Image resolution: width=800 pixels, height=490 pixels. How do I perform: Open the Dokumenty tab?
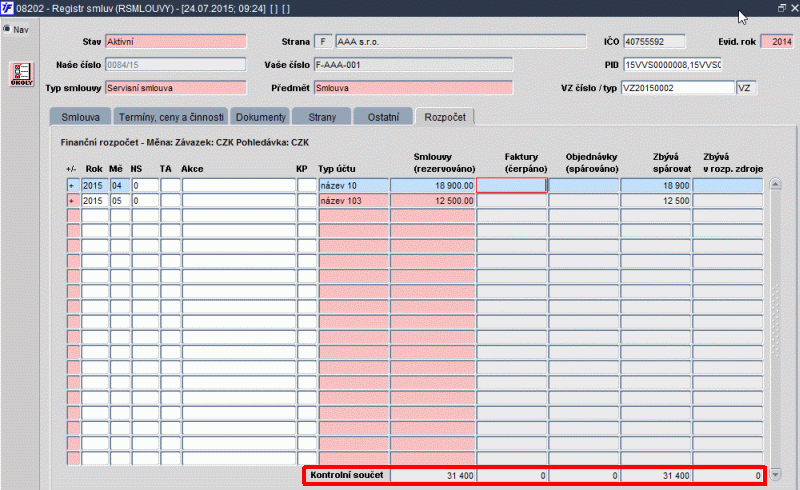click(261, 118)
